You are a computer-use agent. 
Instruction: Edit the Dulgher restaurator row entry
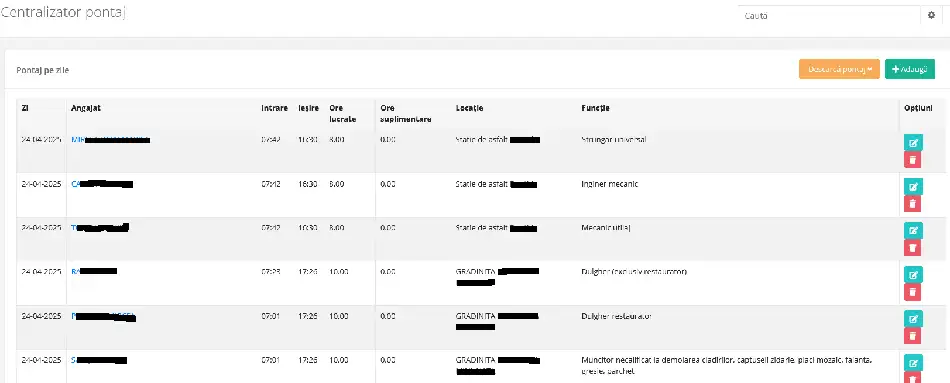[x=912, y=319]
